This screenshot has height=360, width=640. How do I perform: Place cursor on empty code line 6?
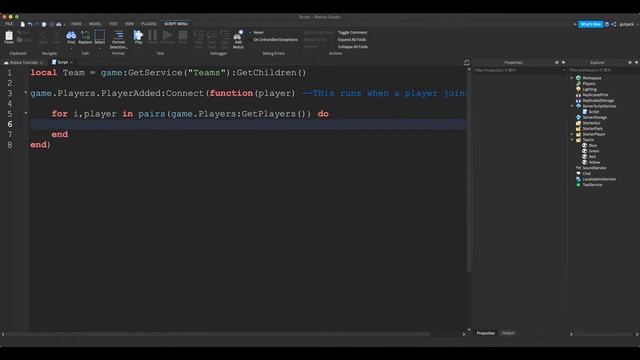tap(248, 124)
